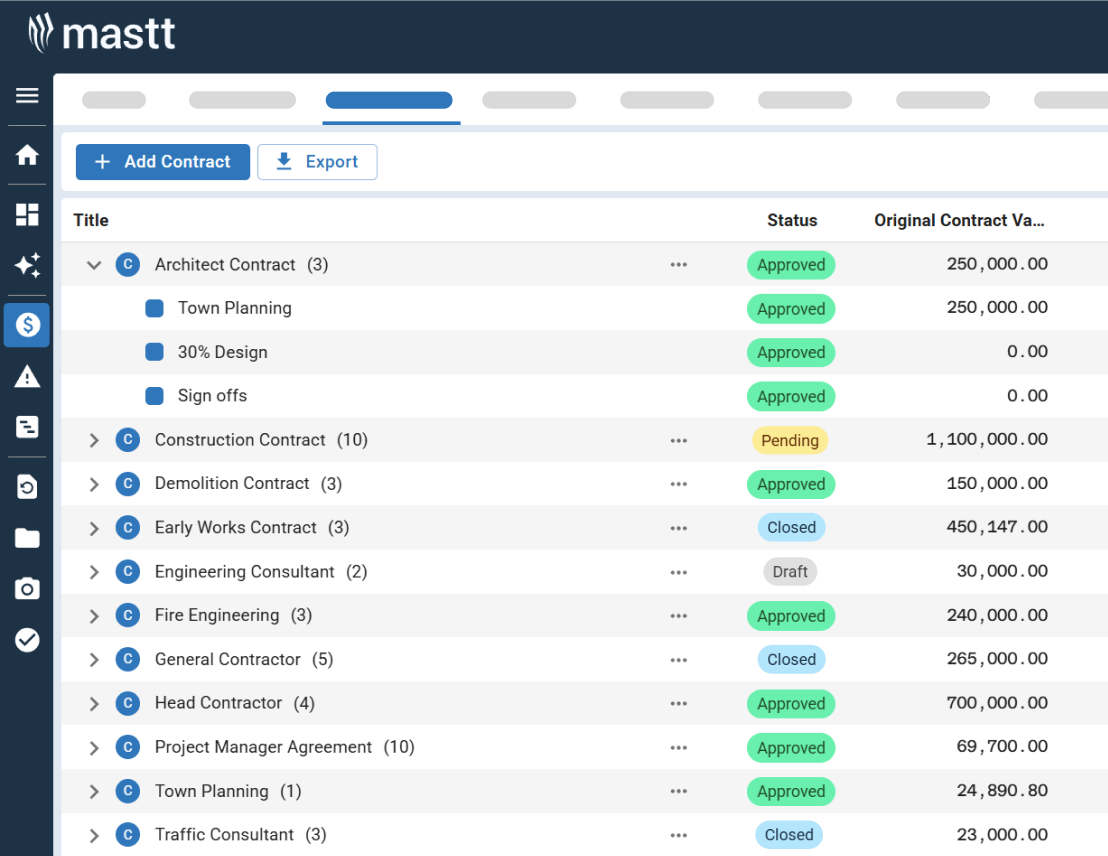Open the risks warning-triangle icon in sidebar
Image resolution: width=1108 pixels, height=856 pixels.
[27, 376]
